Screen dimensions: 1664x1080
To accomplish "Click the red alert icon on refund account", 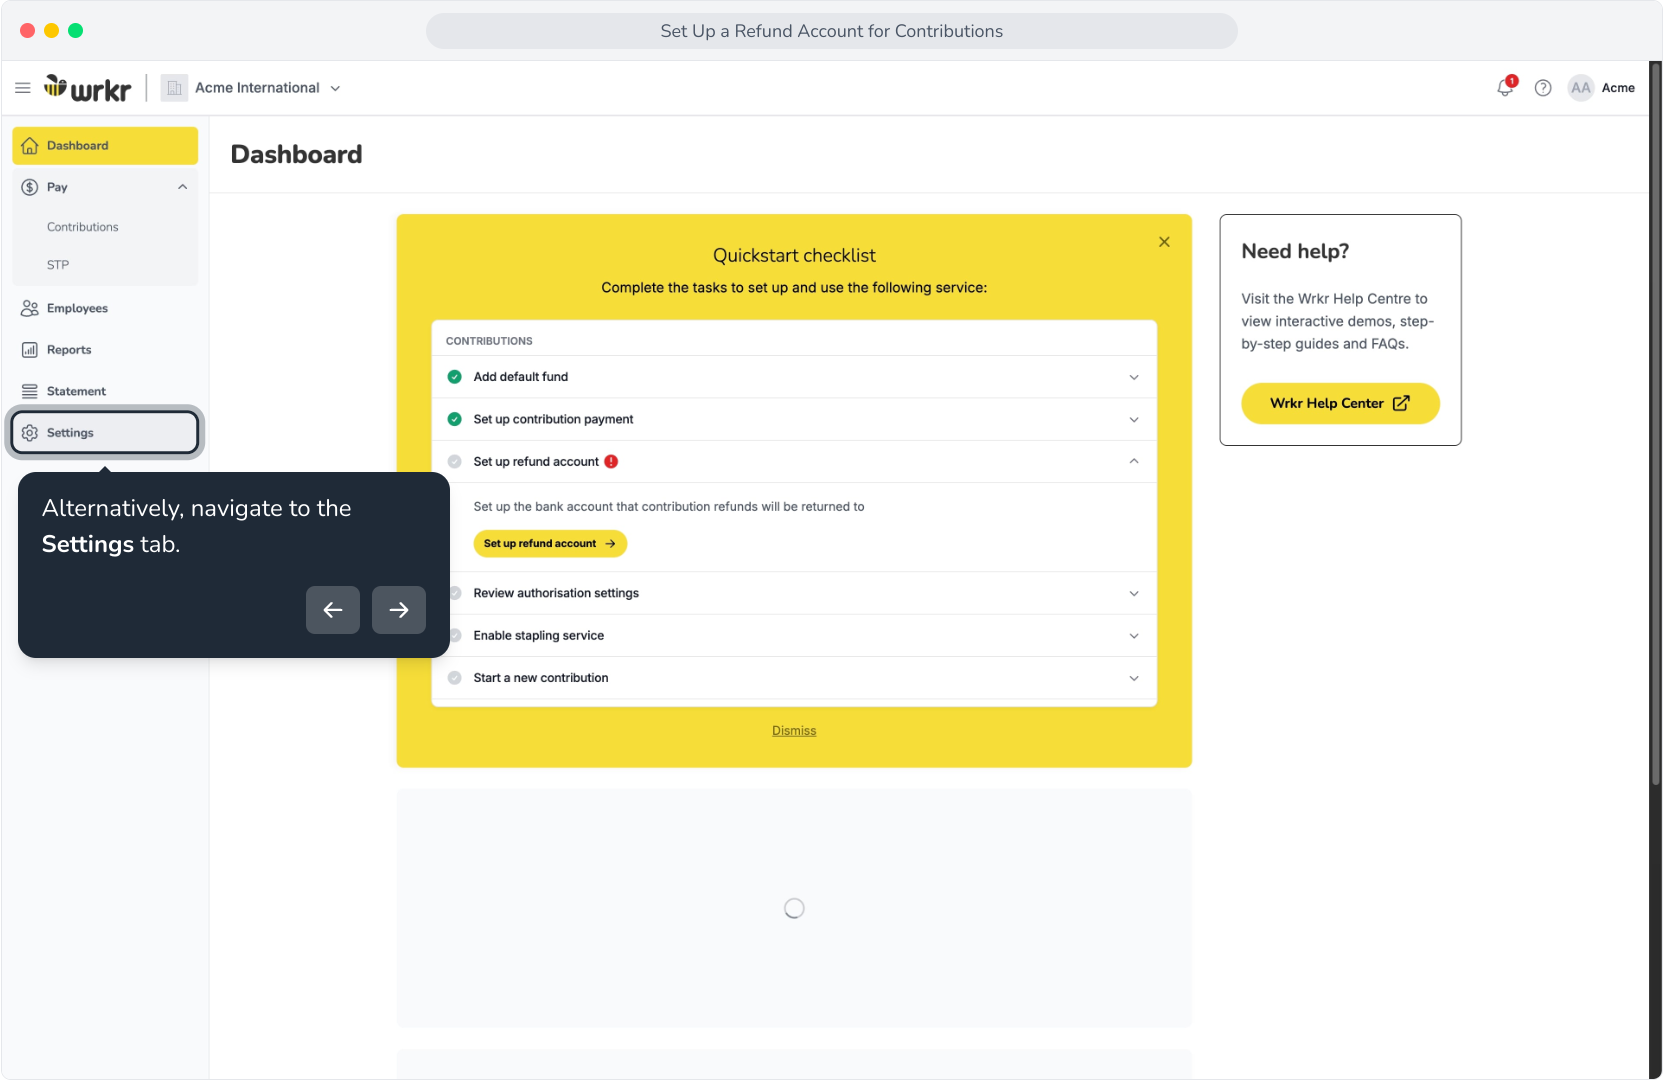I will coord(611,462).
